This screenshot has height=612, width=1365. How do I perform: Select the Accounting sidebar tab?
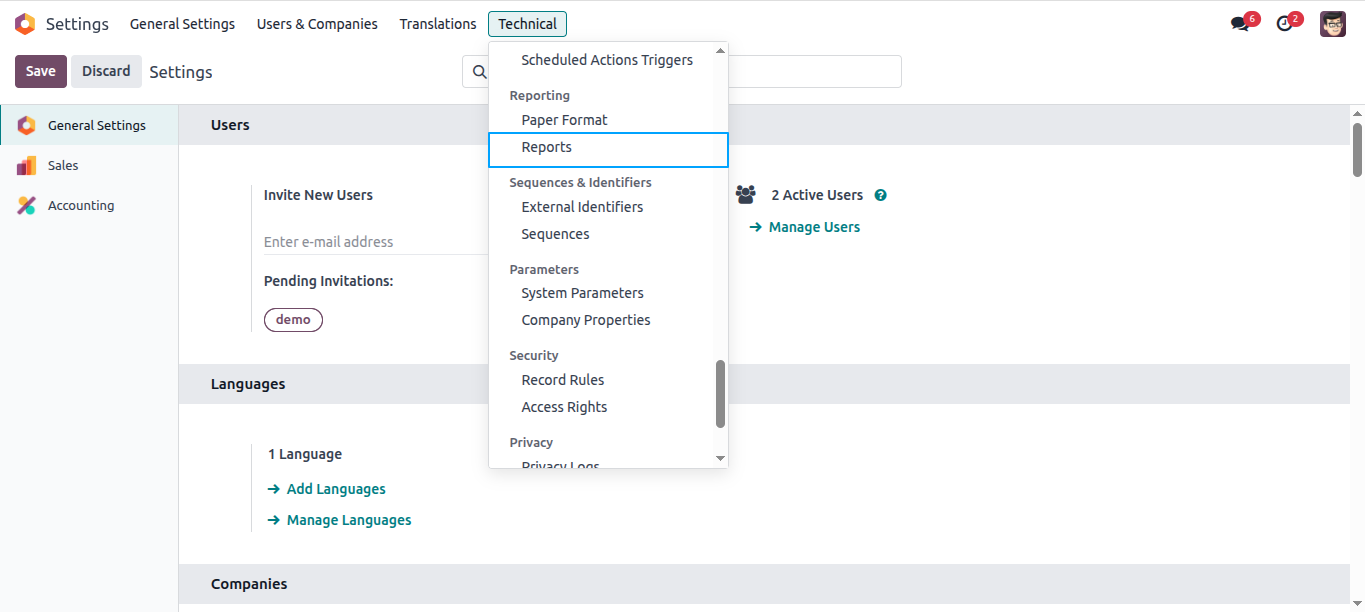[89, 205]
